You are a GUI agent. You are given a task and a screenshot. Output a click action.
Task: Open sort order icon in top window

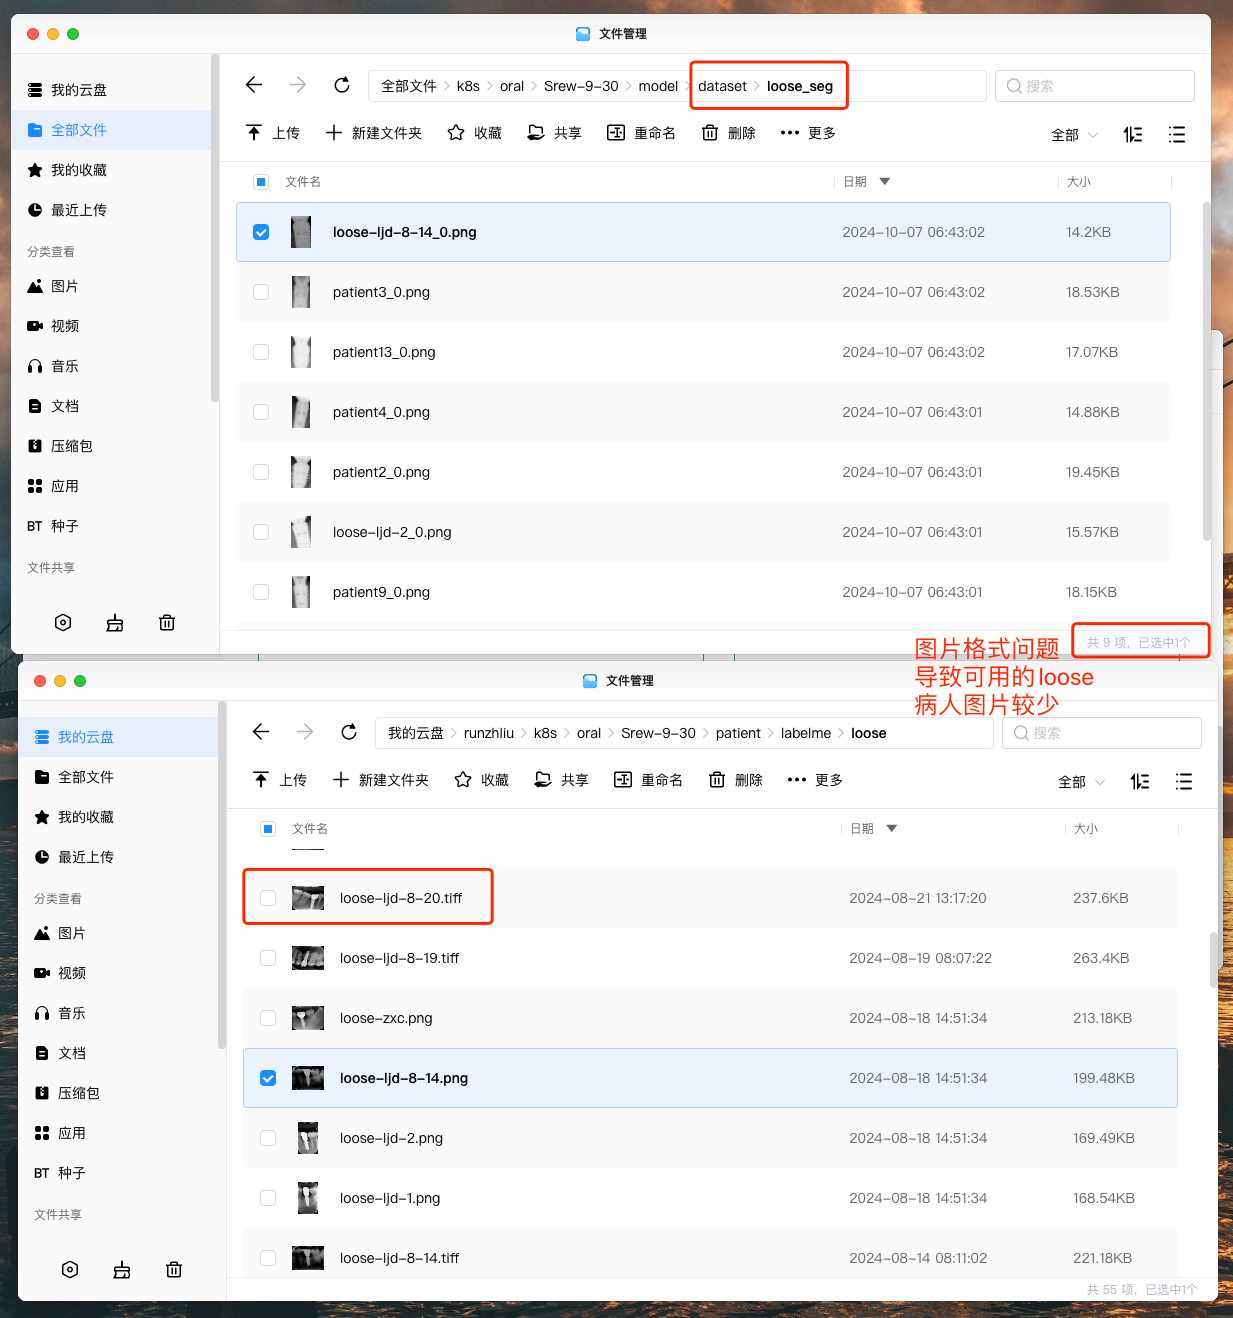[x=1133, y=134]
